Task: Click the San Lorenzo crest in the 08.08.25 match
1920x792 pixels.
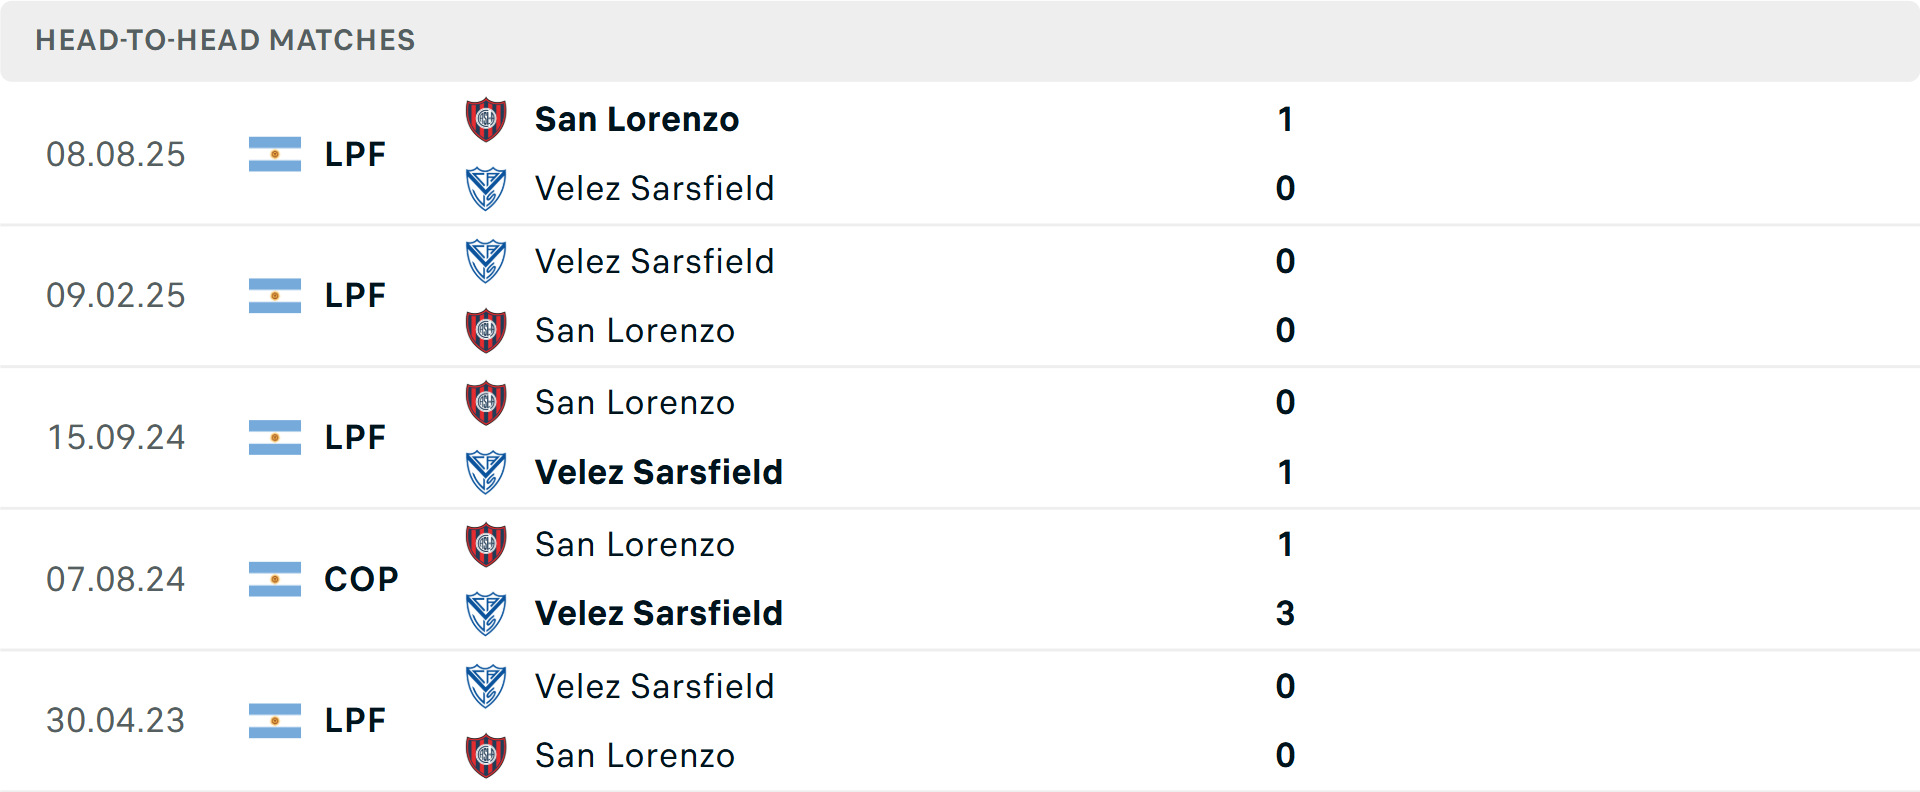Action: coord(486,118)
